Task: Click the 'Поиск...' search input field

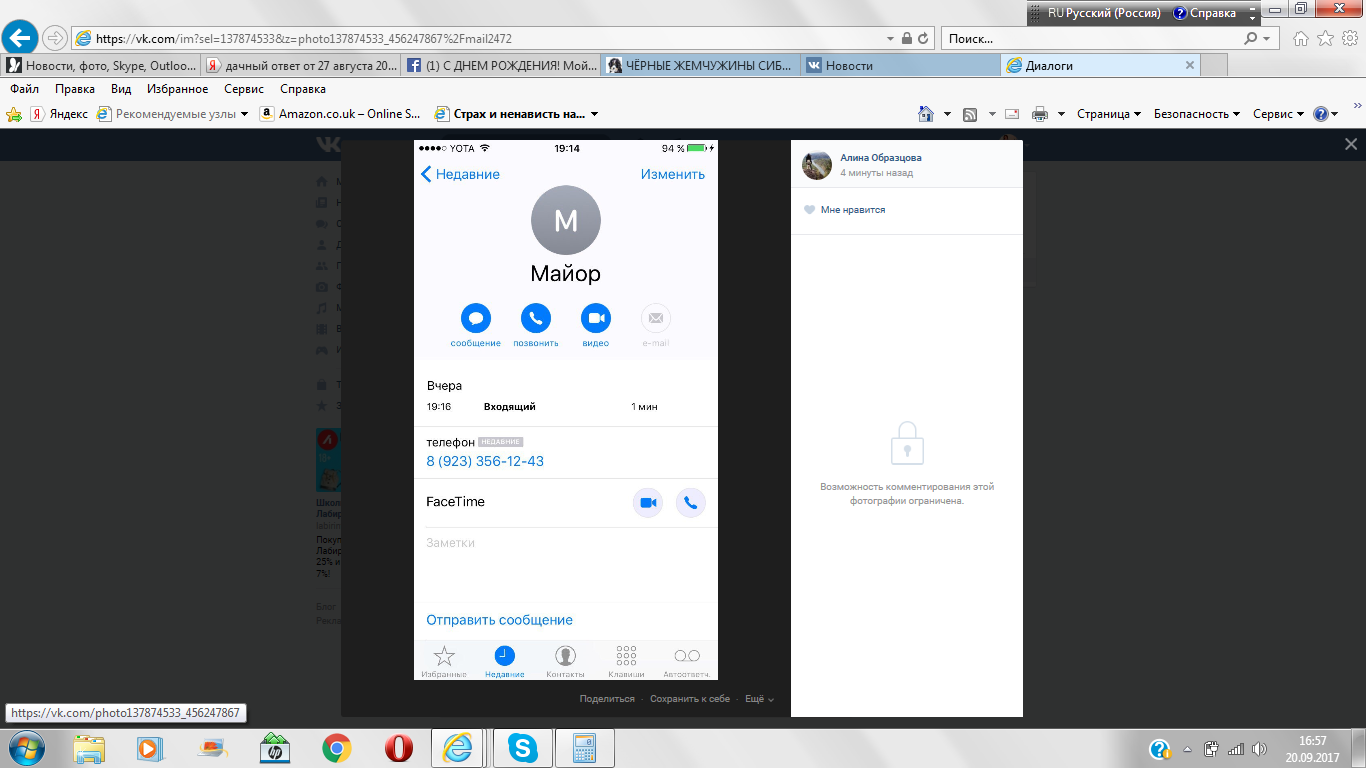Action: 1092,38
